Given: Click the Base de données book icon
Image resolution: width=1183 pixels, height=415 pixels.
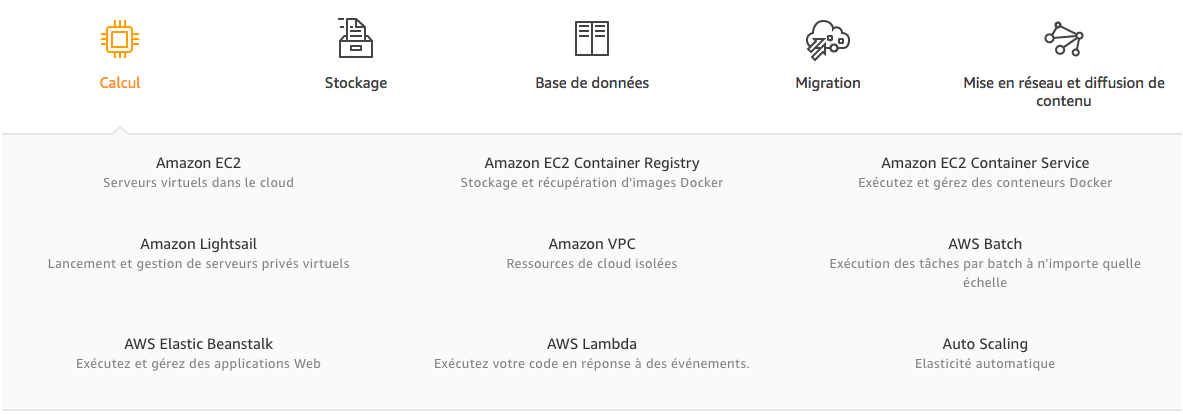Looking at the screenshot, I should (x=591, y=38).
